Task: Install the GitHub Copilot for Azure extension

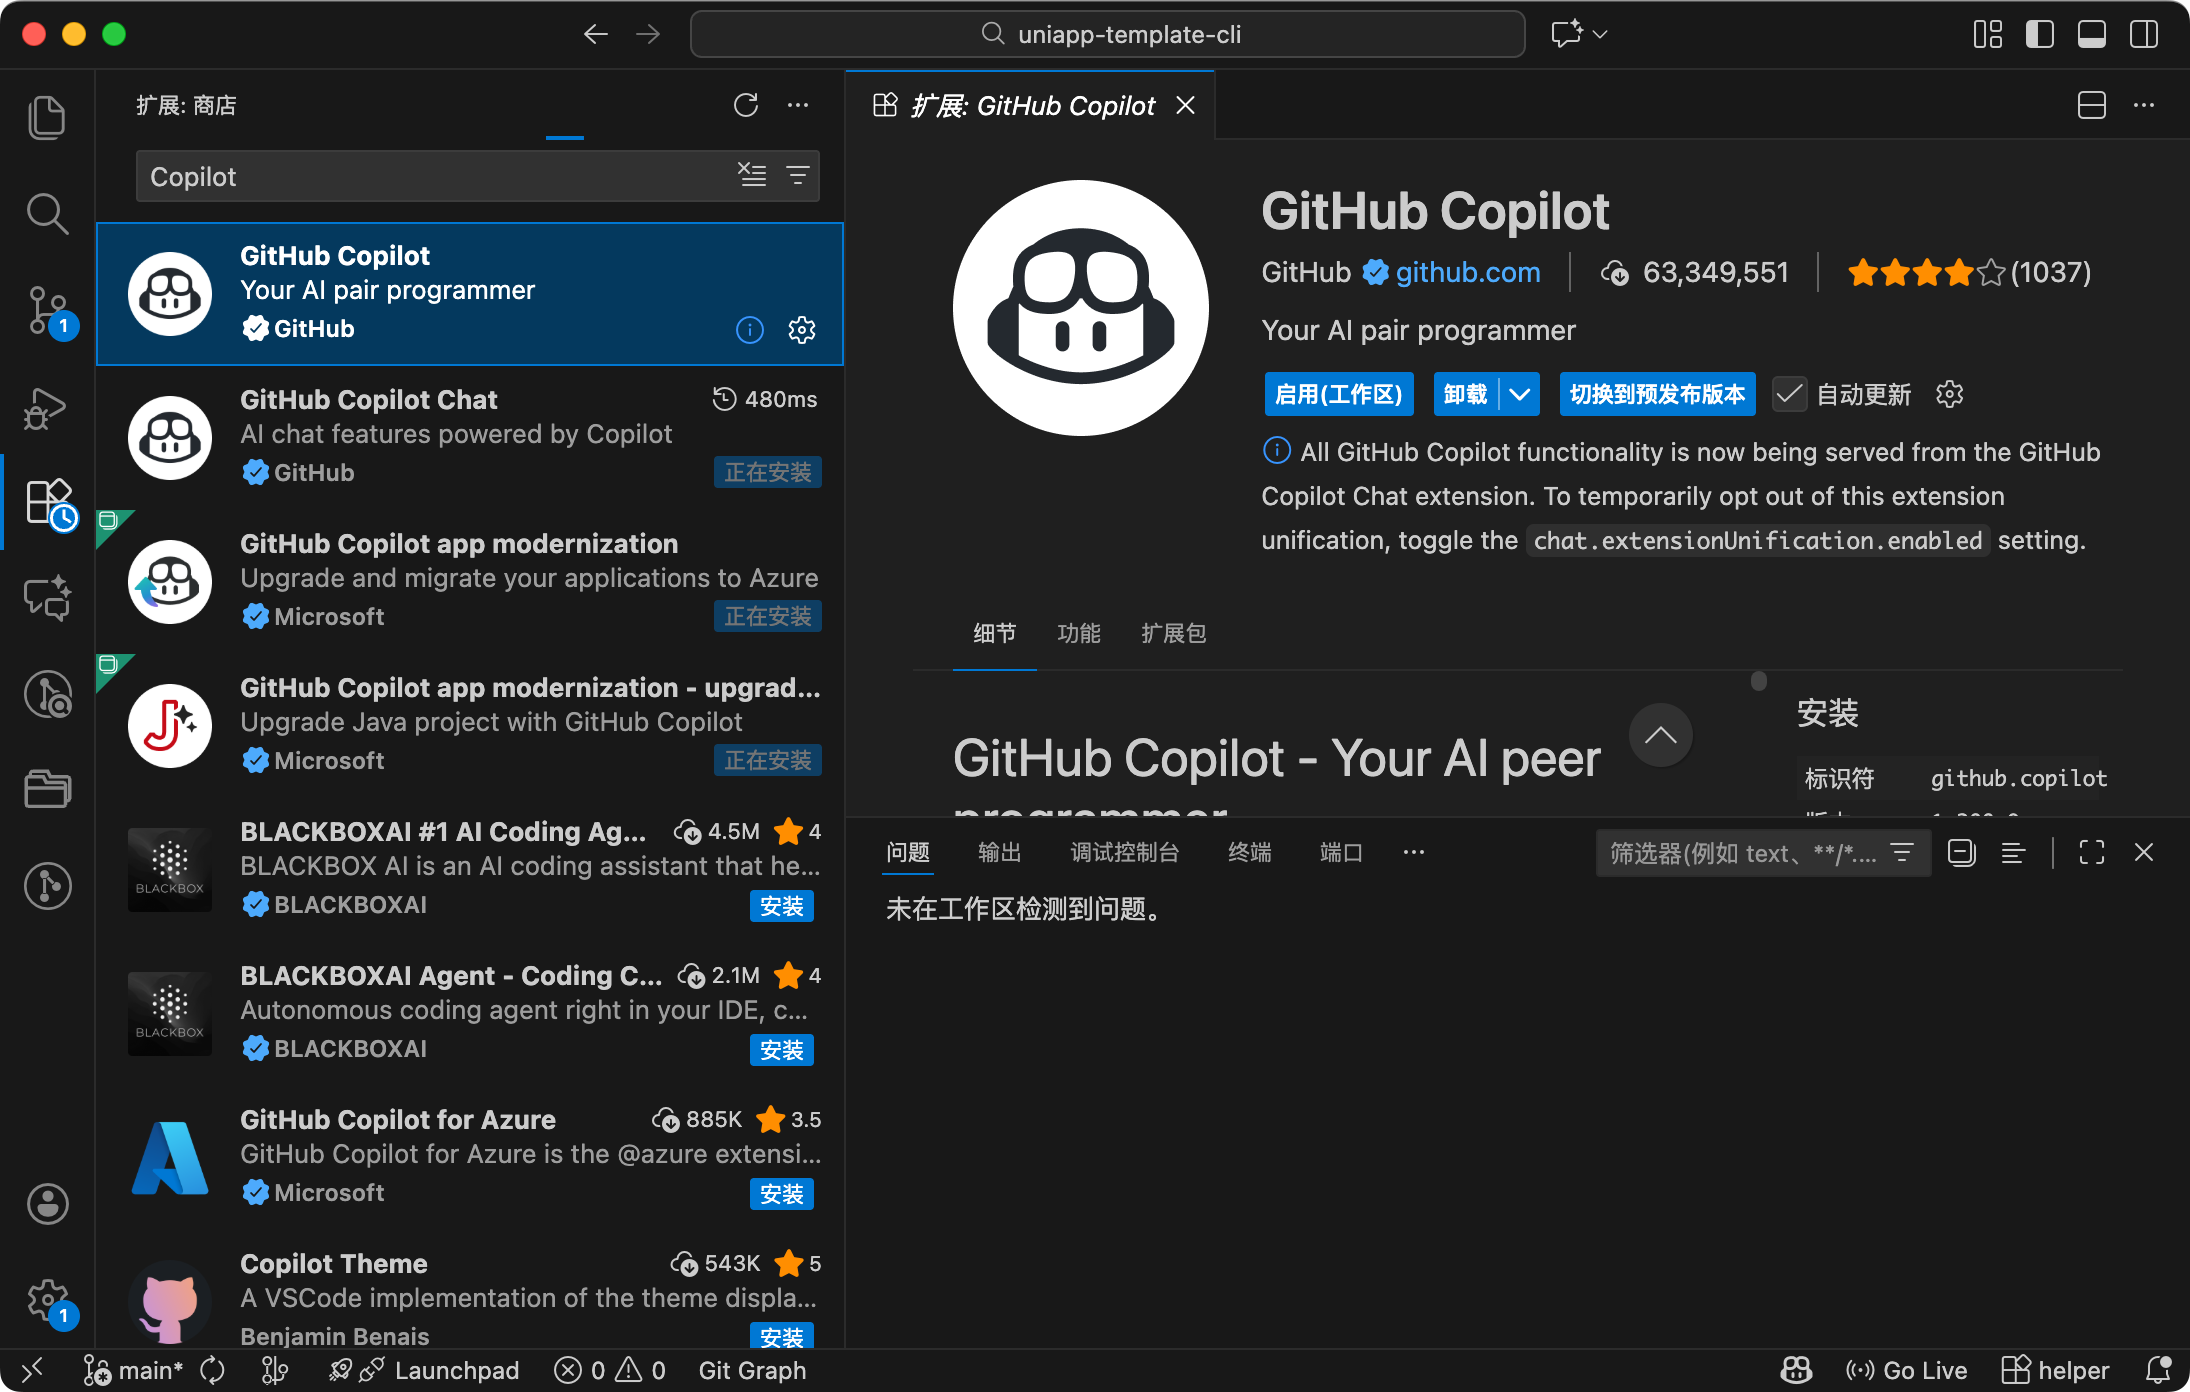Action: [x=781, y=1194]
